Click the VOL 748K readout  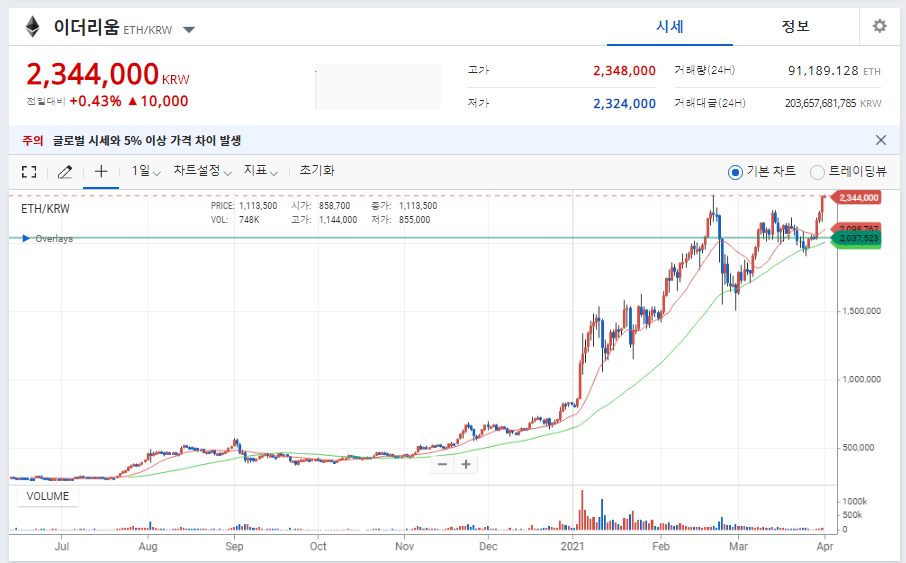(235, 220)
